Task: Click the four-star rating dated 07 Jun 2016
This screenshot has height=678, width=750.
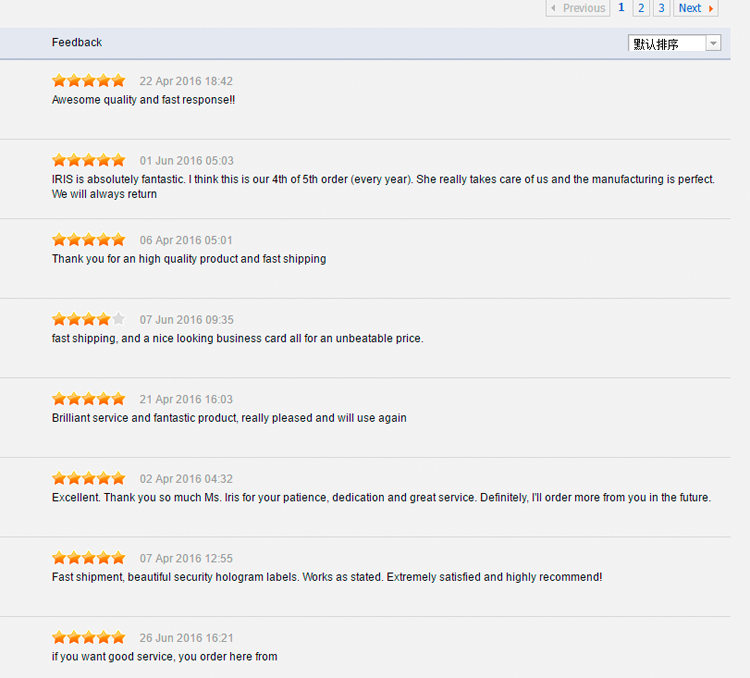Action: (89, 320)
